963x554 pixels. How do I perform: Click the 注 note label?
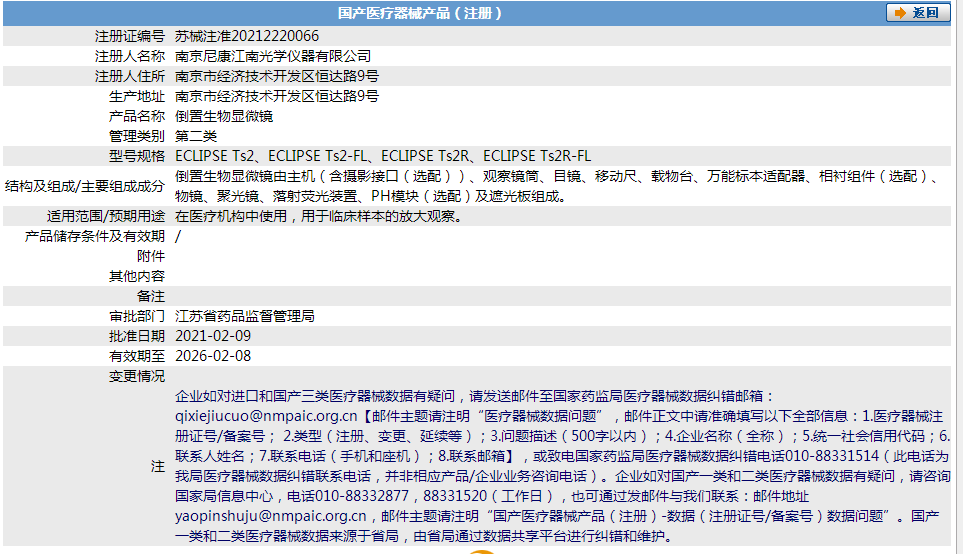click(158, 466)
